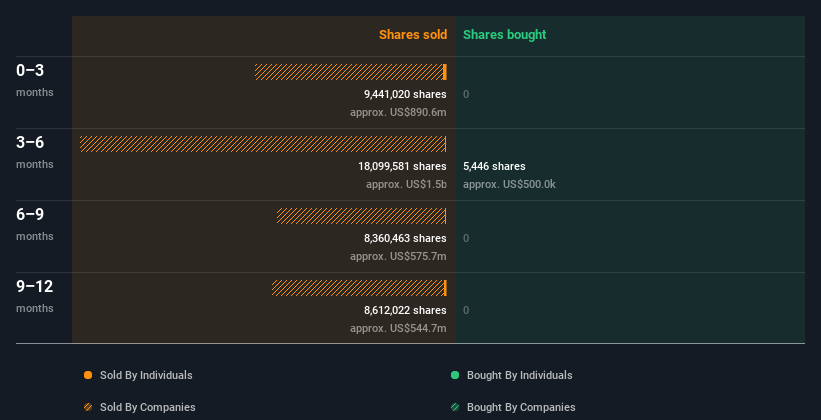Click the 0–3 months hatched sold bar
This screenshot has width=821, height=420.
[x=349, y=72]
